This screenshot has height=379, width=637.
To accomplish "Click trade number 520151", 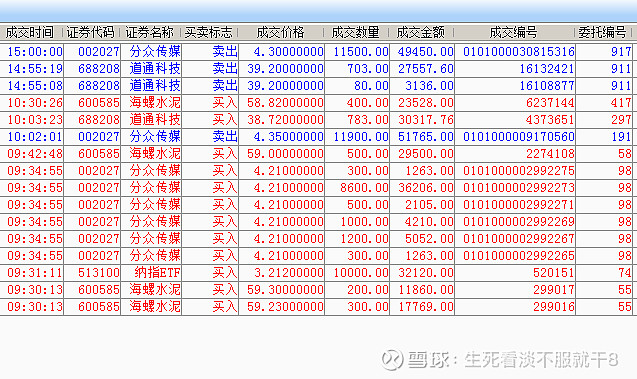I will pyautogui.click(x=554, y=273).
